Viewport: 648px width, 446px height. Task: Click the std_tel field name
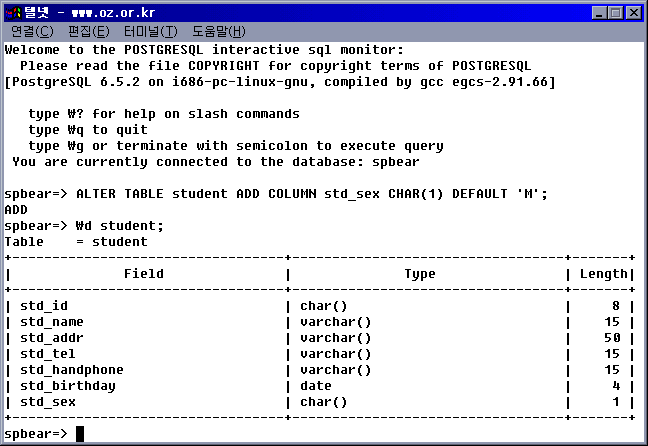tap(48, 354)
